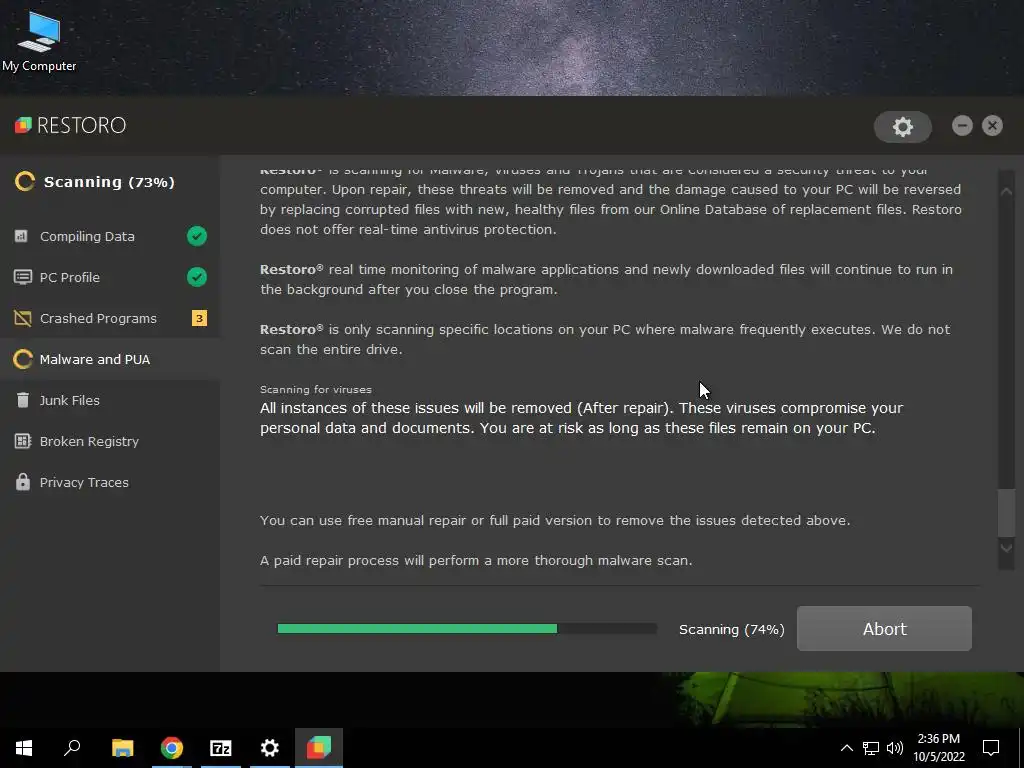Viewport: 1024px width, 768px height.
Task: Minimize the Restoro window
Action: (x=962, y=125)
